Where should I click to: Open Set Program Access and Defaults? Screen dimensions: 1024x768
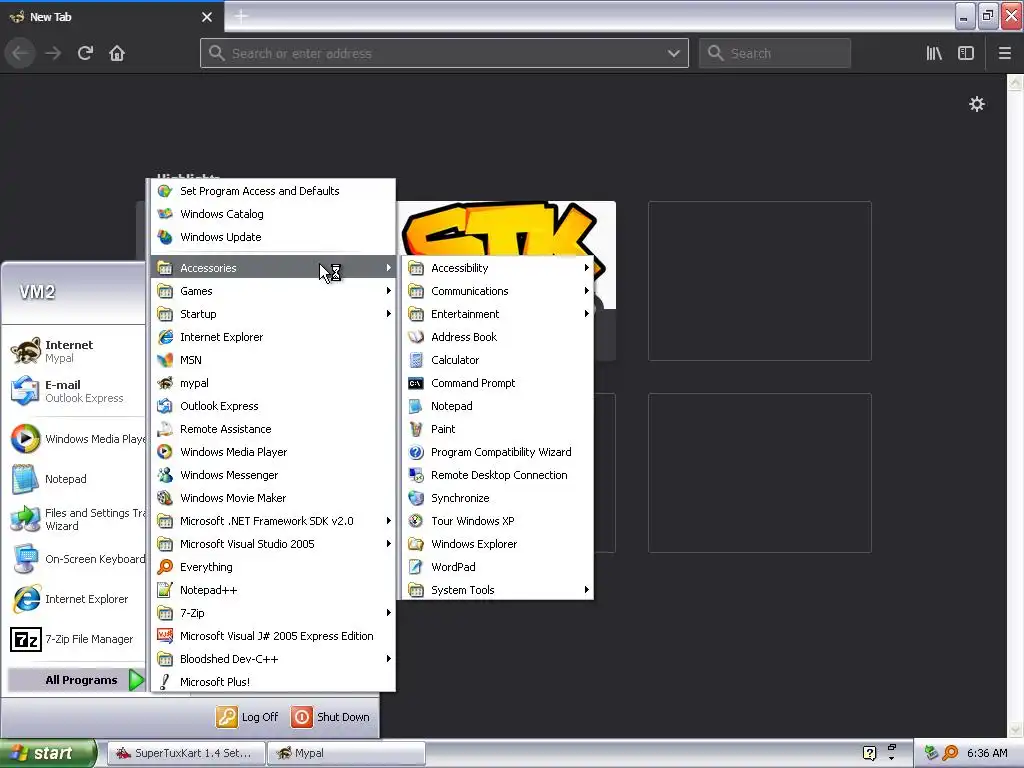coord(273,191)
